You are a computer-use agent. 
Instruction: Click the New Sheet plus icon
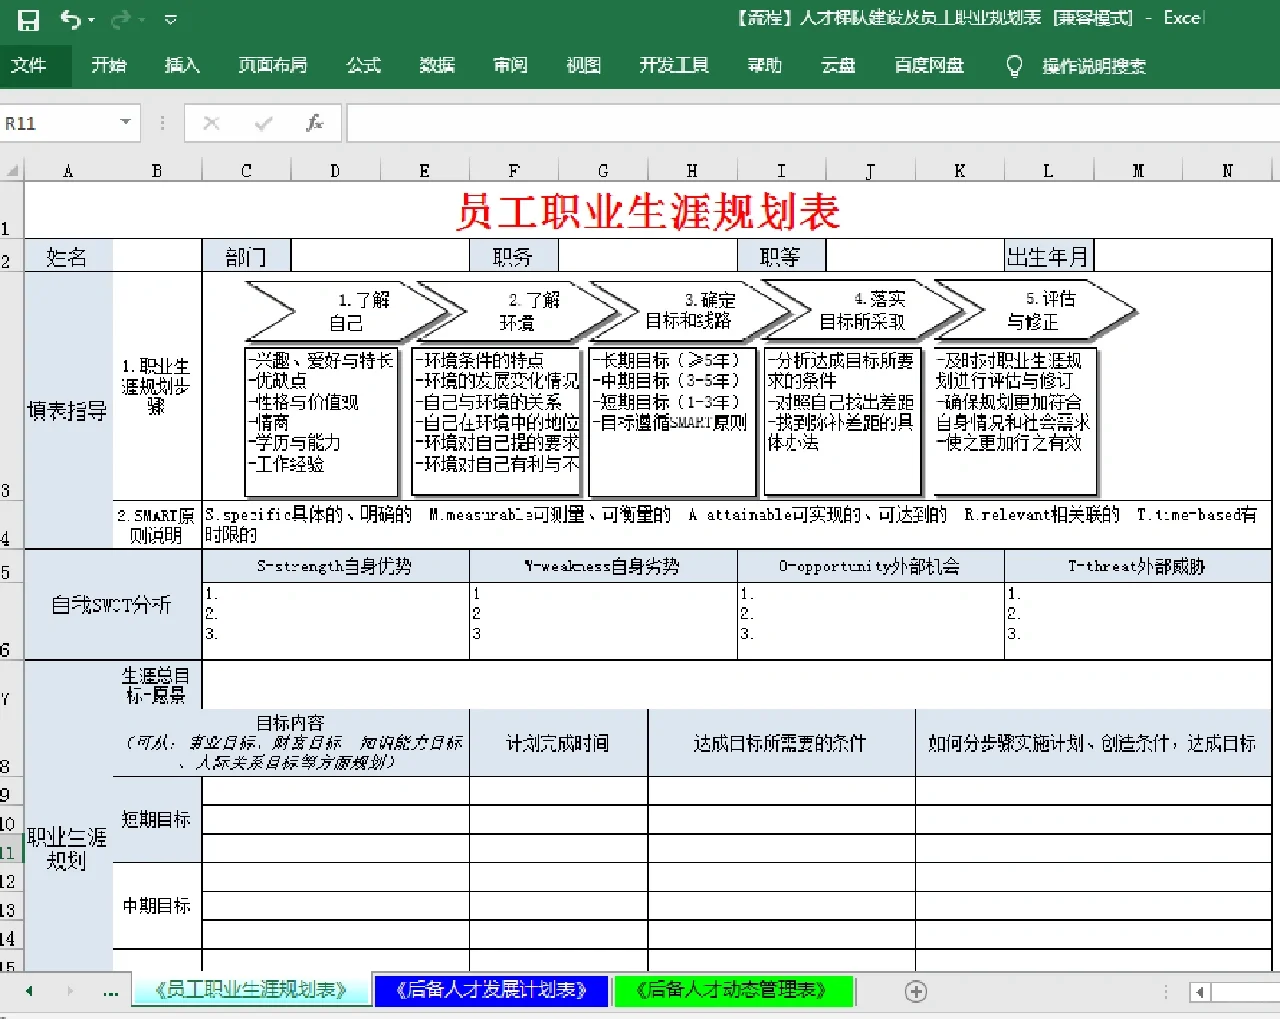point(916,991)
